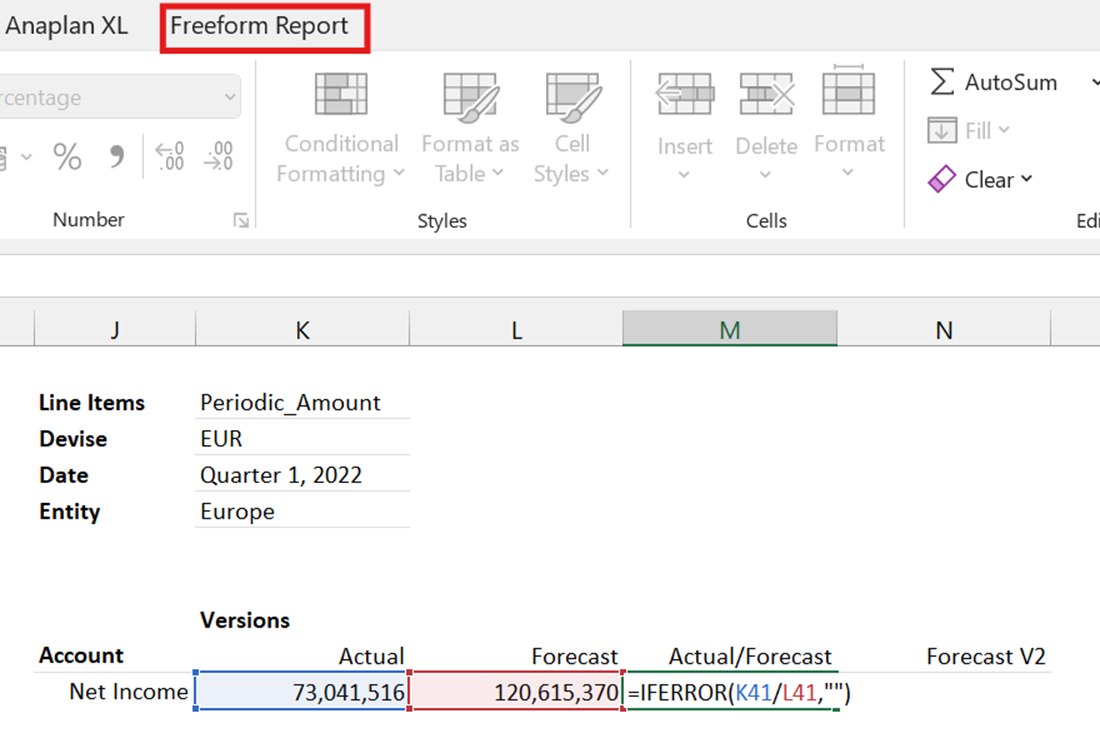Click the AutoSum sigma icon

[942, 81]
